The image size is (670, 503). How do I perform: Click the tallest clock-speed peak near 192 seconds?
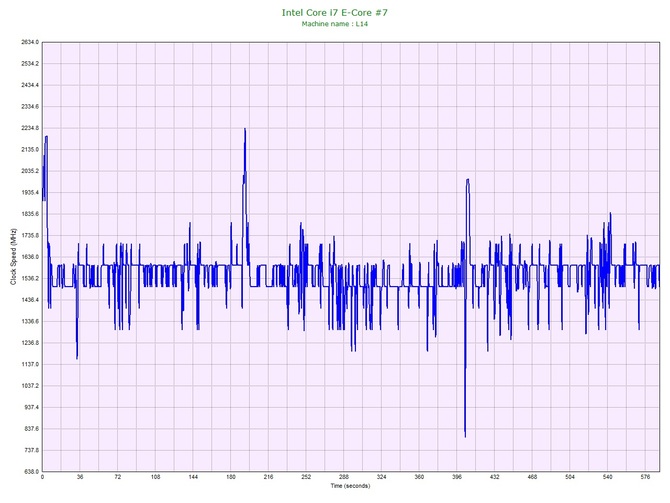pyautogui.click(x=245, y=129)
